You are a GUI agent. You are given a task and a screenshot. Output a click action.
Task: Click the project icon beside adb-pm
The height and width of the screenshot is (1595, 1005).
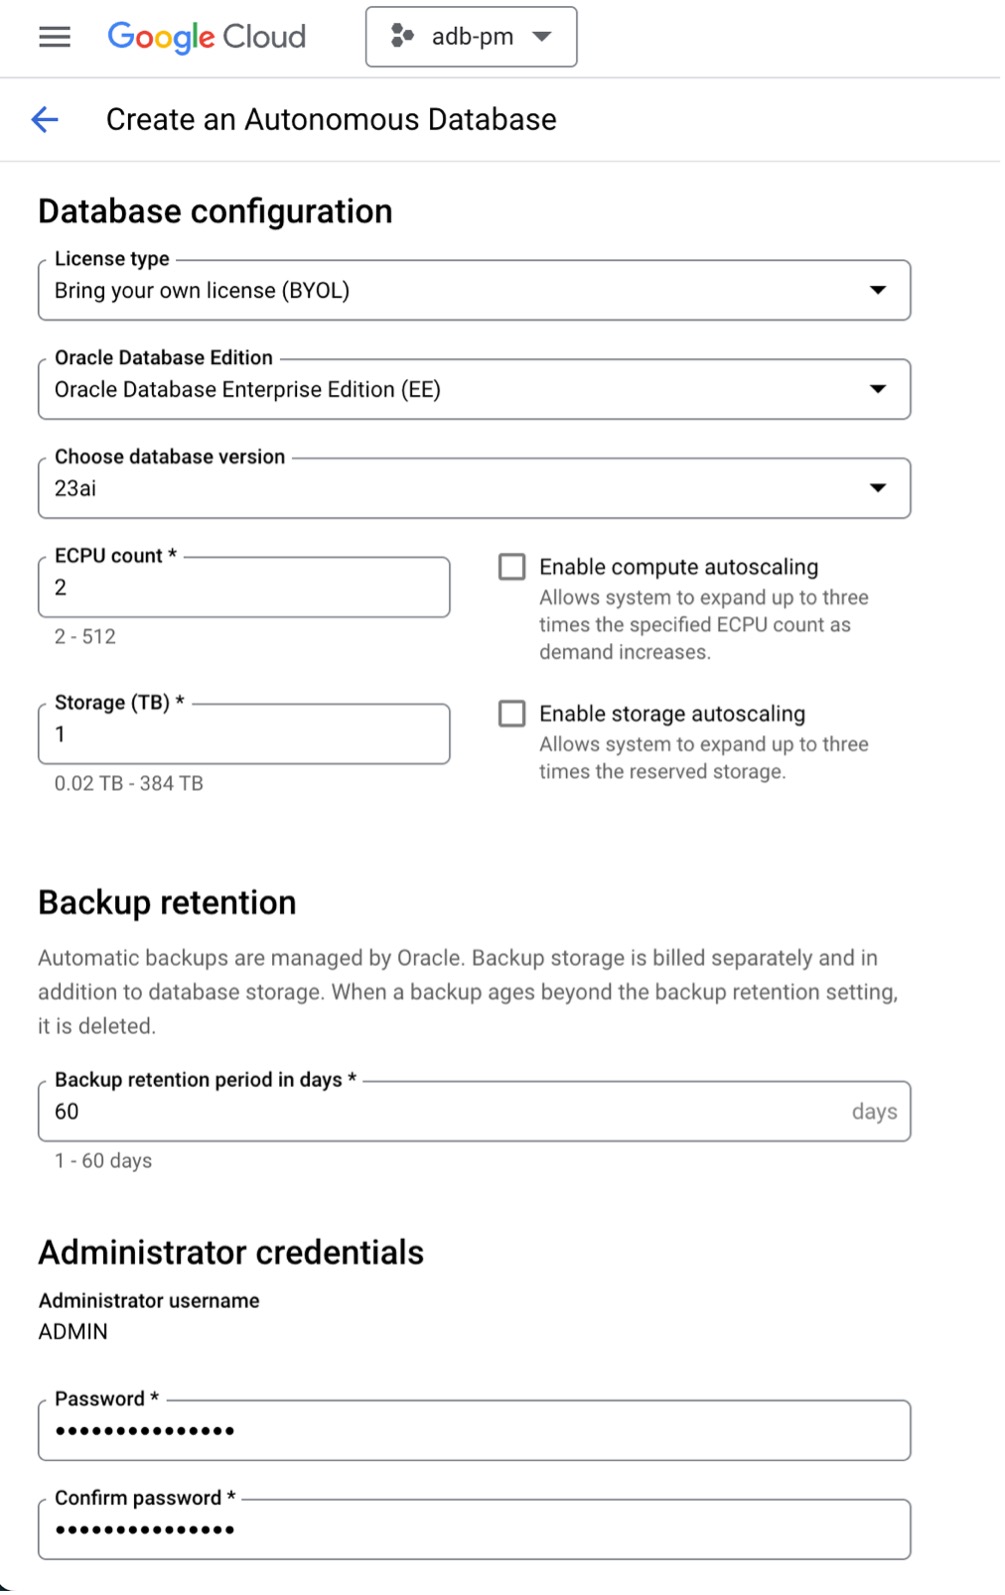click(x=404, y=37)
